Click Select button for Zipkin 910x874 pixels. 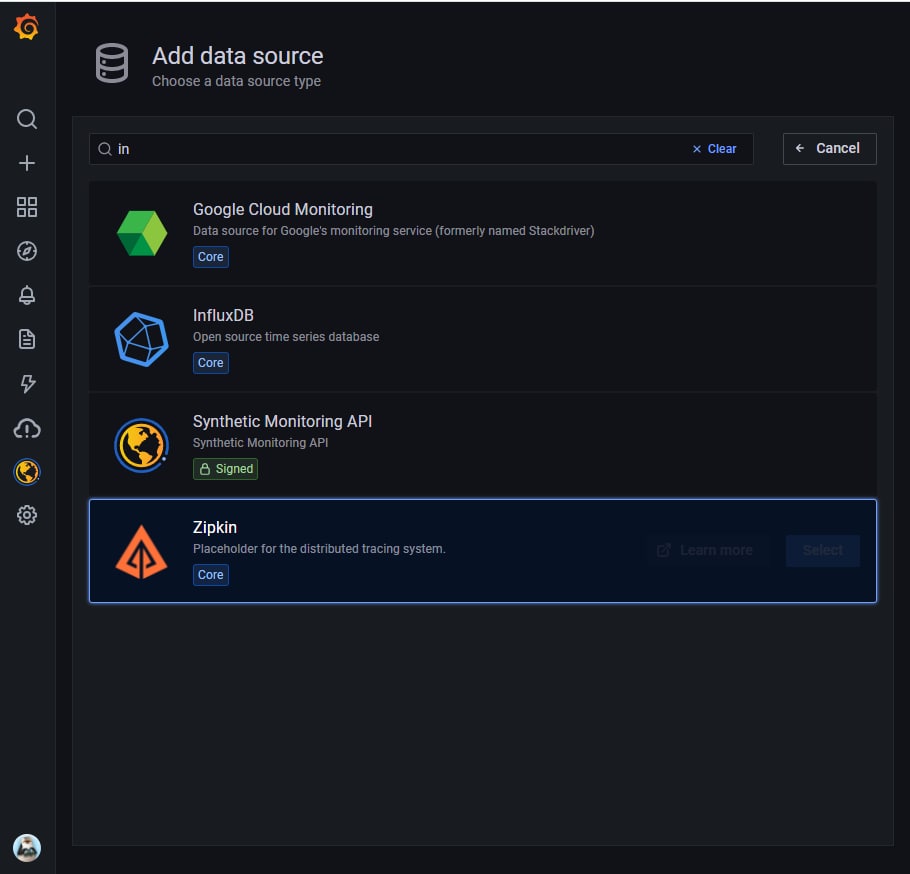pos(823,550)
